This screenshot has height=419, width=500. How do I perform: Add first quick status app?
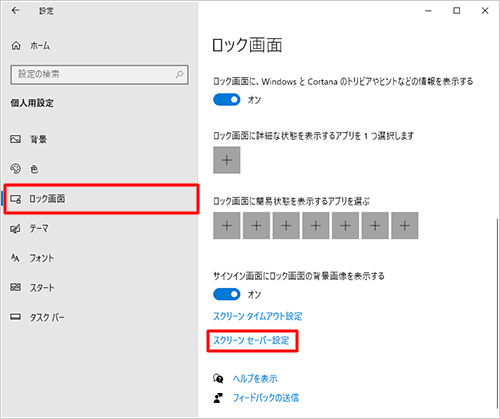227,226
